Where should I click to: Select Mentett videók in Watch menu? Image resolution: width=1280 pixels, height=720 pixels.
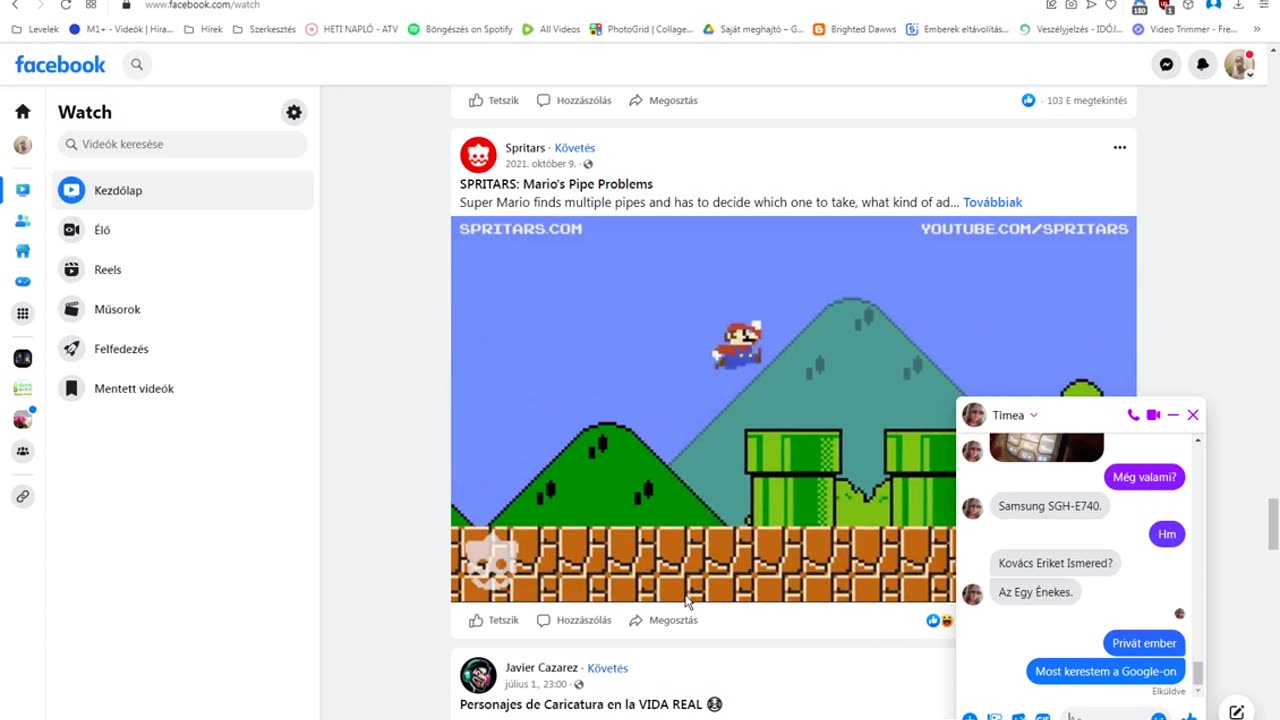[x=183, y=389]
